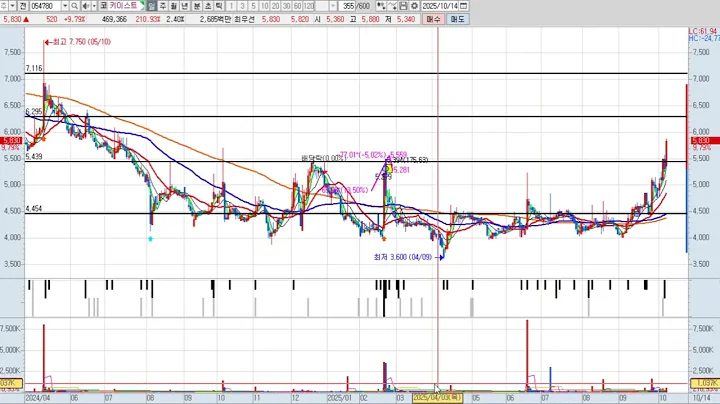Select the 초 (second) chart period
720x404 pixels.
click(x=208, y=6)
